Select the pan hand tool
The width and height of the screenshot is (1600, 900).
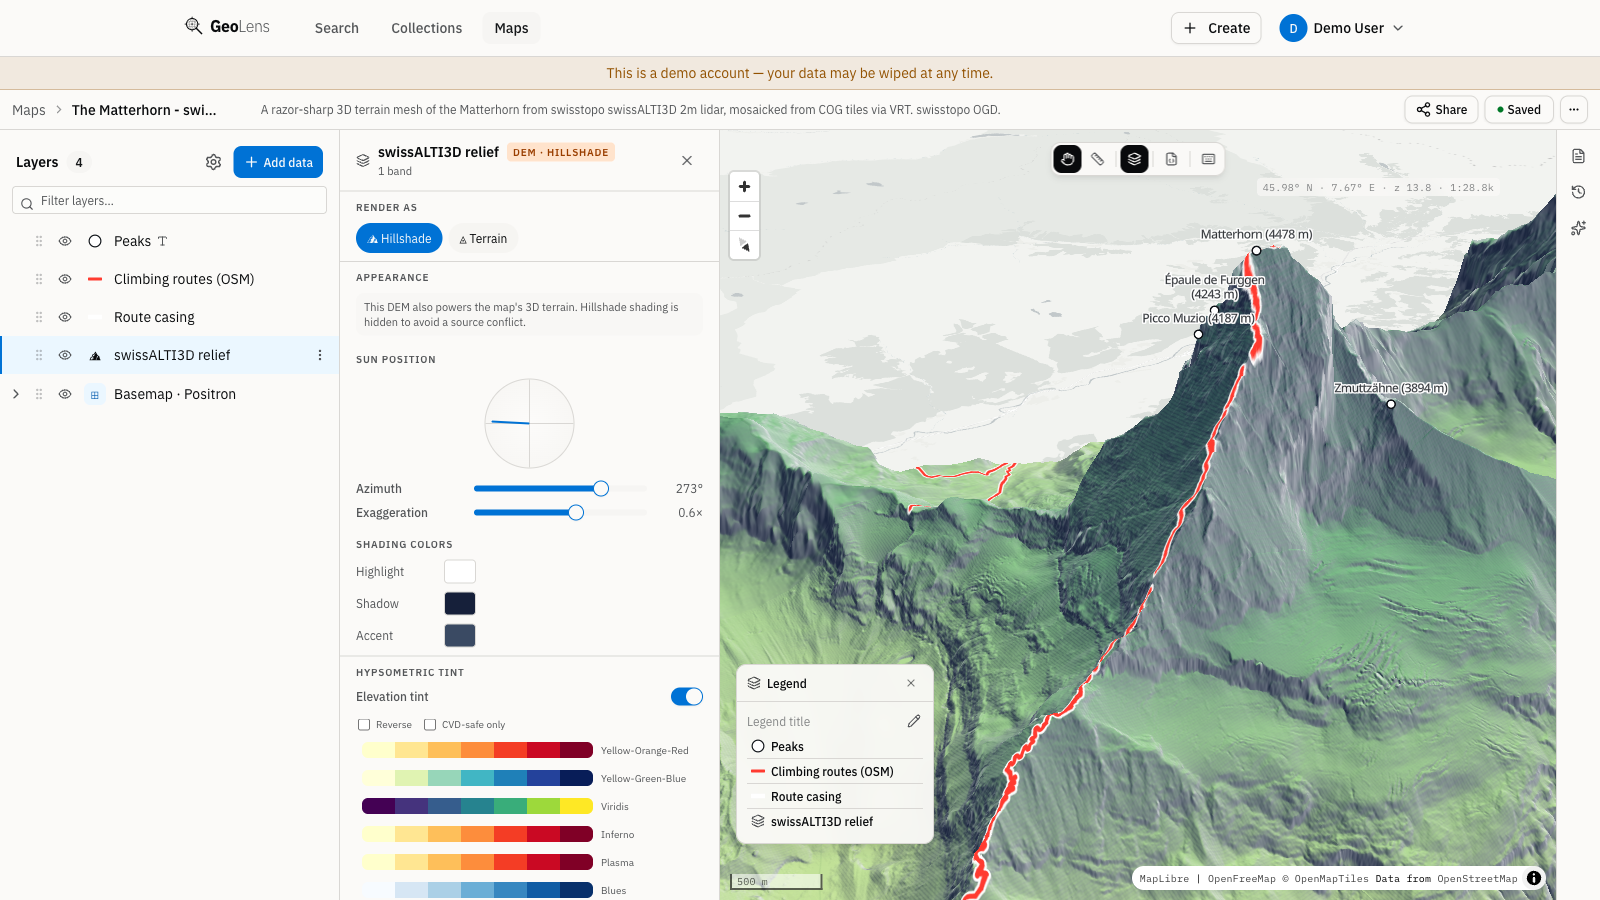pos(1067,159)
